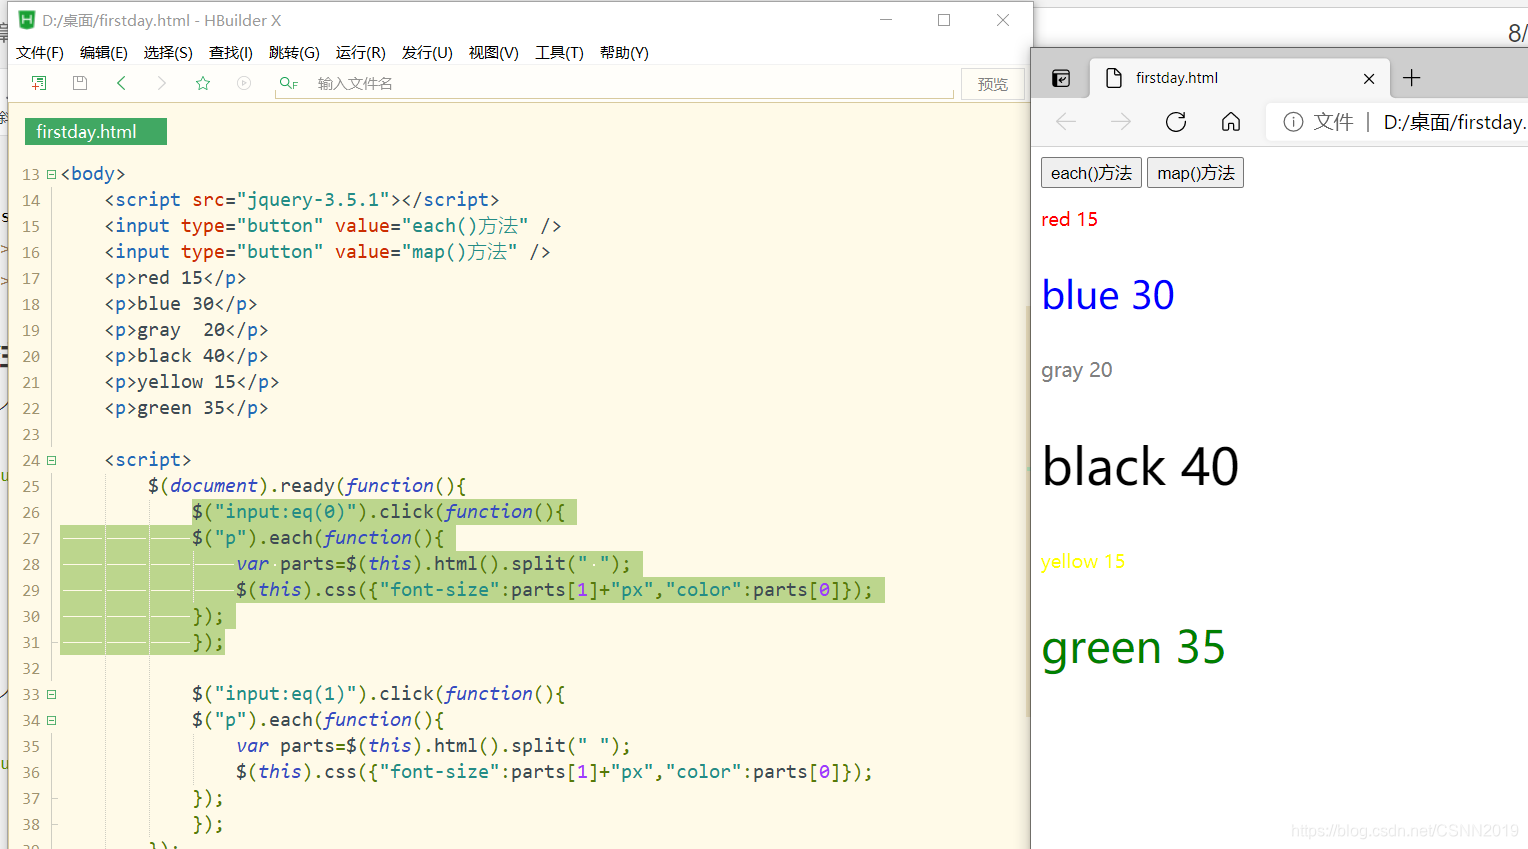Go forward with the right arrow in HBuilder toolbar
1528x849 pixels.
[162, 83]
